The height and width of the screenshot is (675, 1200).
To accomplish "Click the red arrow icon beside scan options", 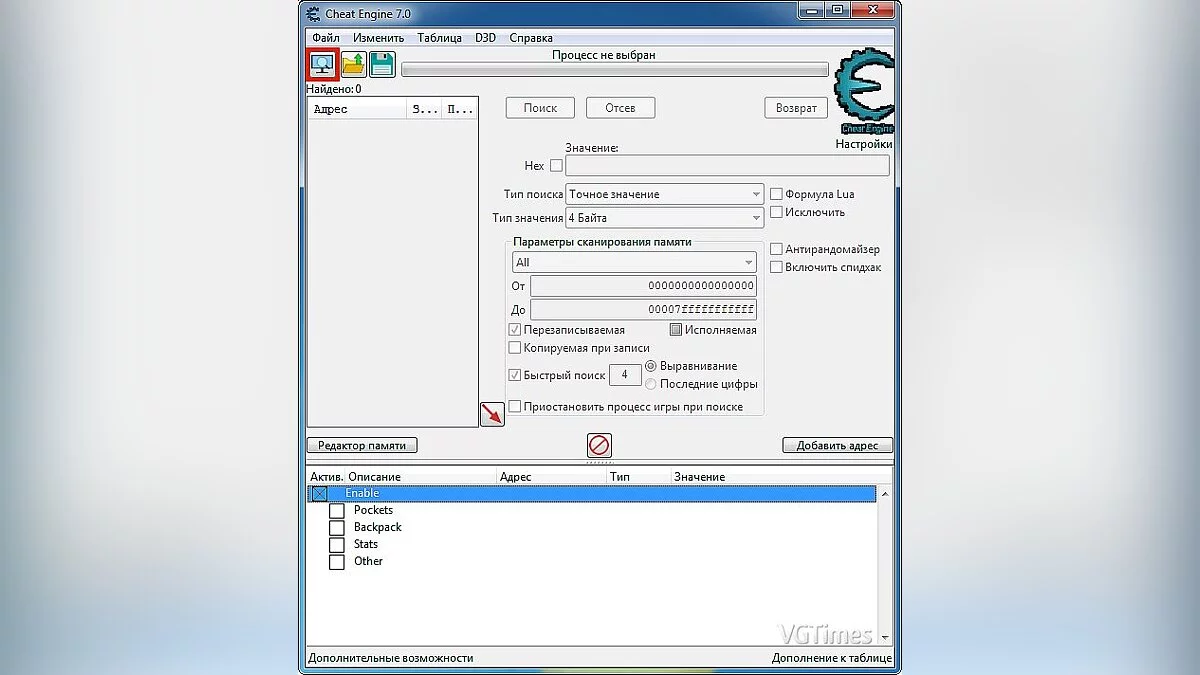I will pyautogui.click(x=492, y=412).
